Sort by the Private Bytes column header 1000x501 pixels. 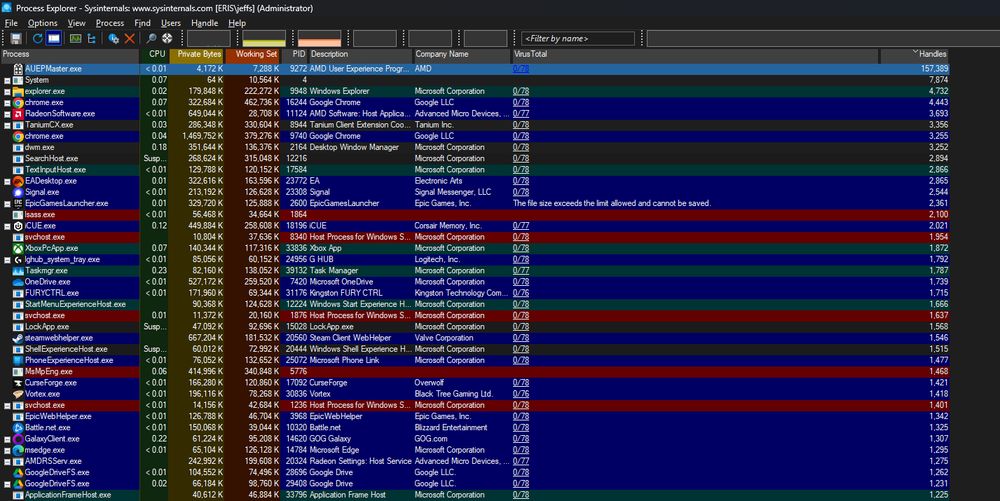click(196, 54)
